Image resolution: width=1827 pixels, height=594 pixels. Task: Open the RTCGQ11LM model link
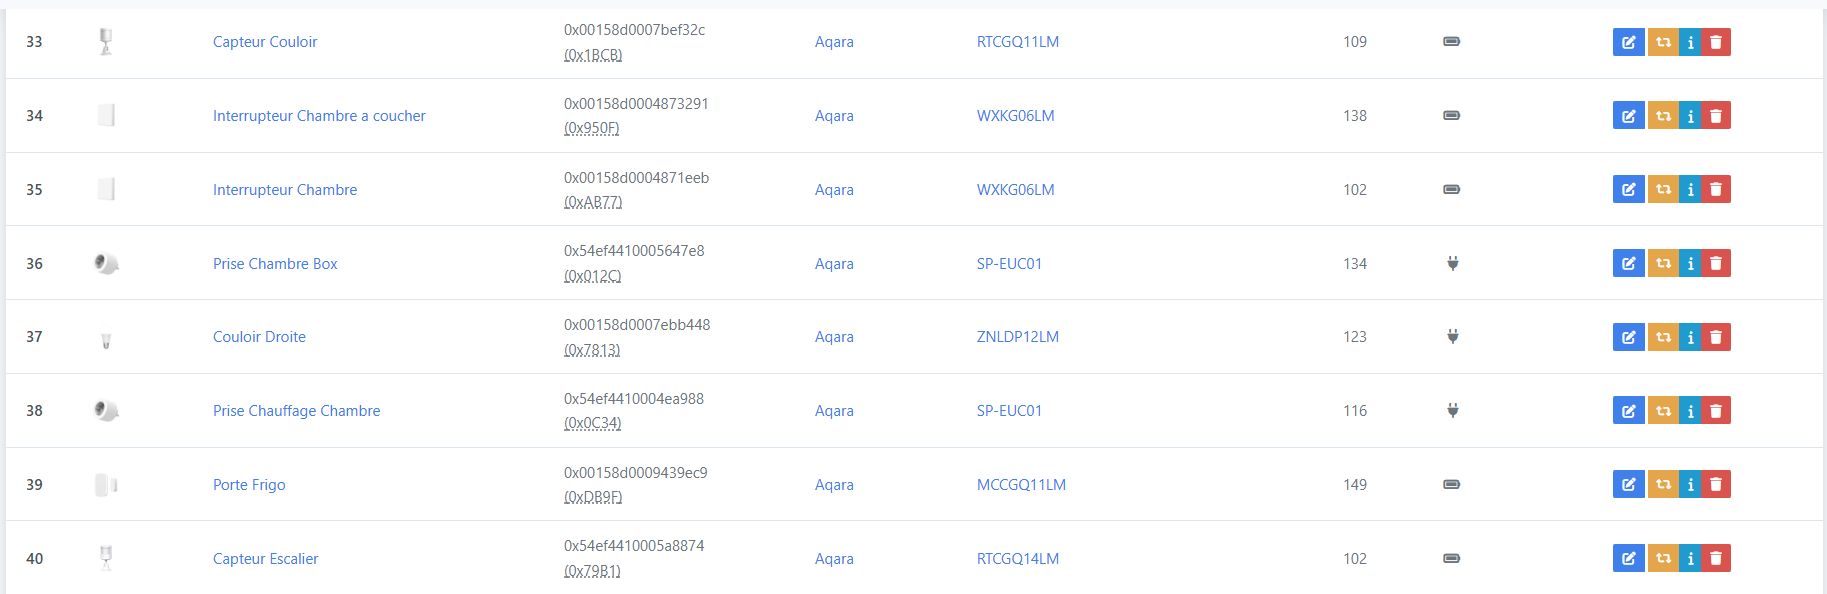(x=1018, y=42)
